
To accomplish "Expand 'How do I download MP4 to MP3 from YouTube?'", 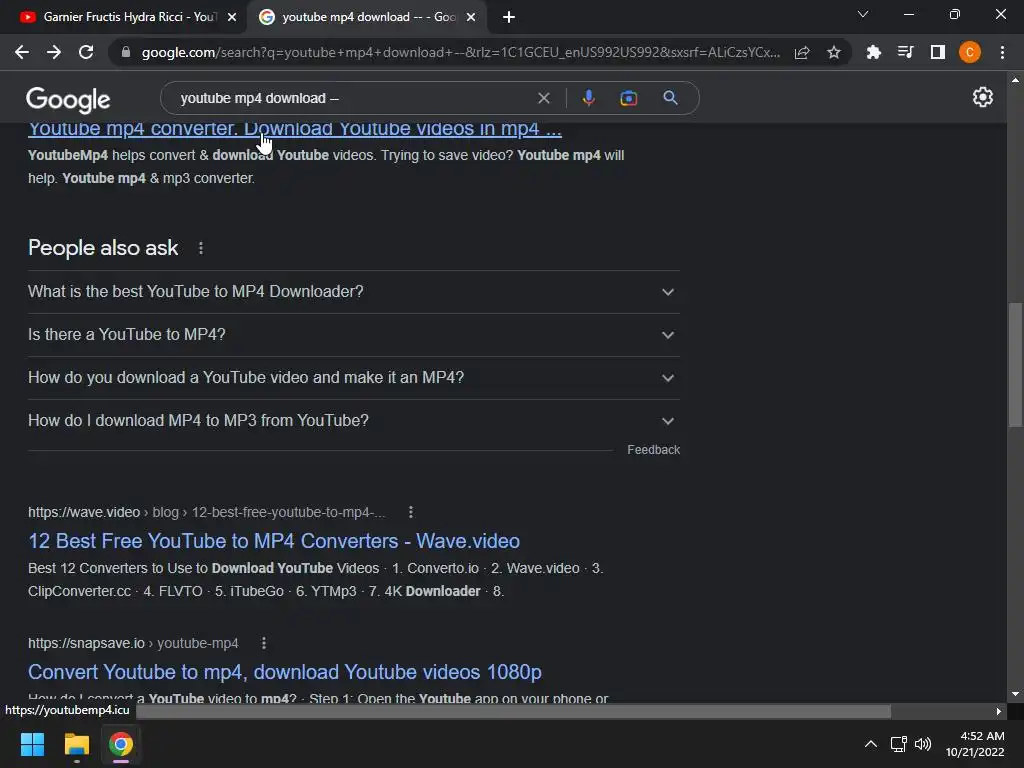I will (x=353, y=421).
